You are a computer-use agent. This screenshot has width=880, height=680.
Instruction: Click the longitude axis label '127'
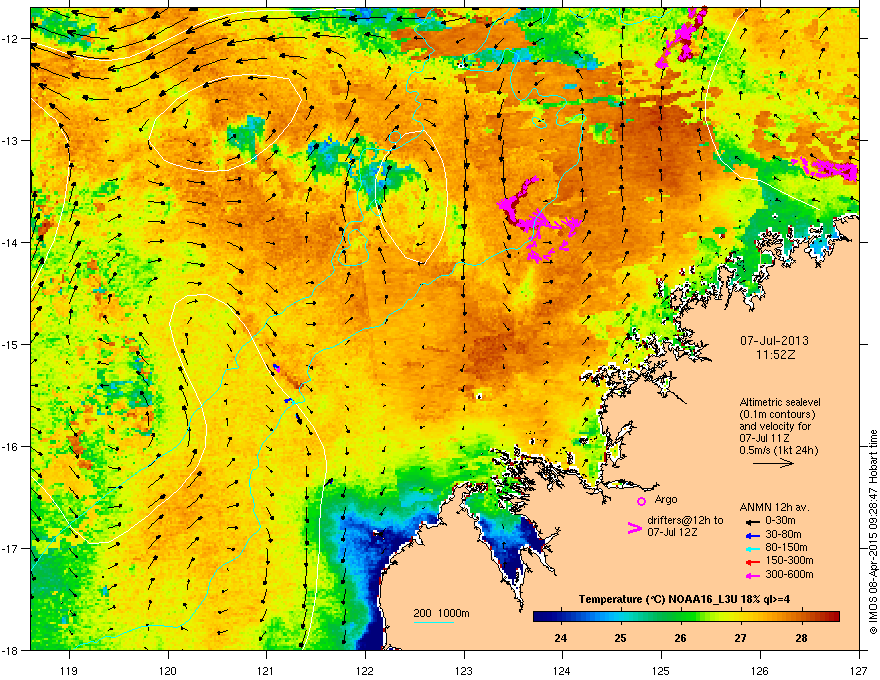click(859, 671)
